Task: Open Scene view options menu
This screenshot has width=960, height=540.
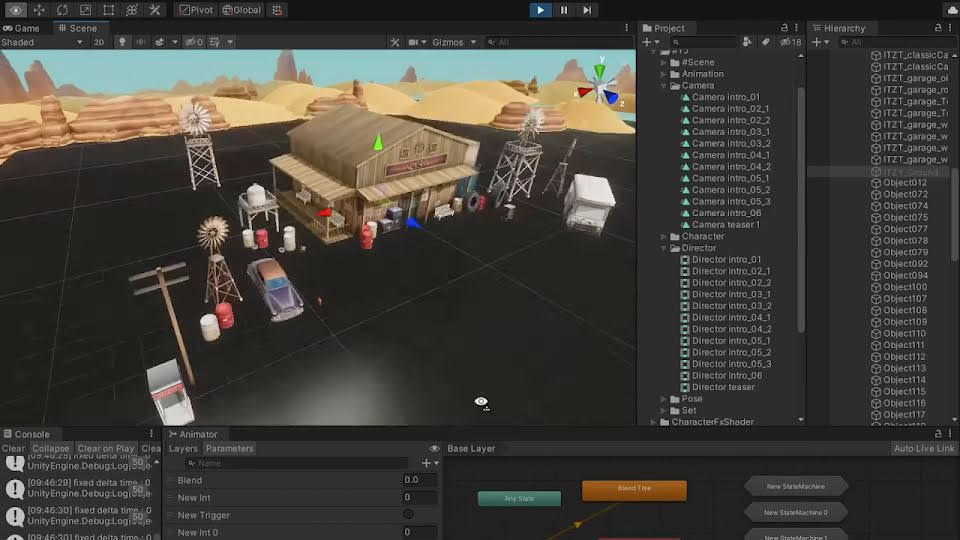Action: pos(626,28)
